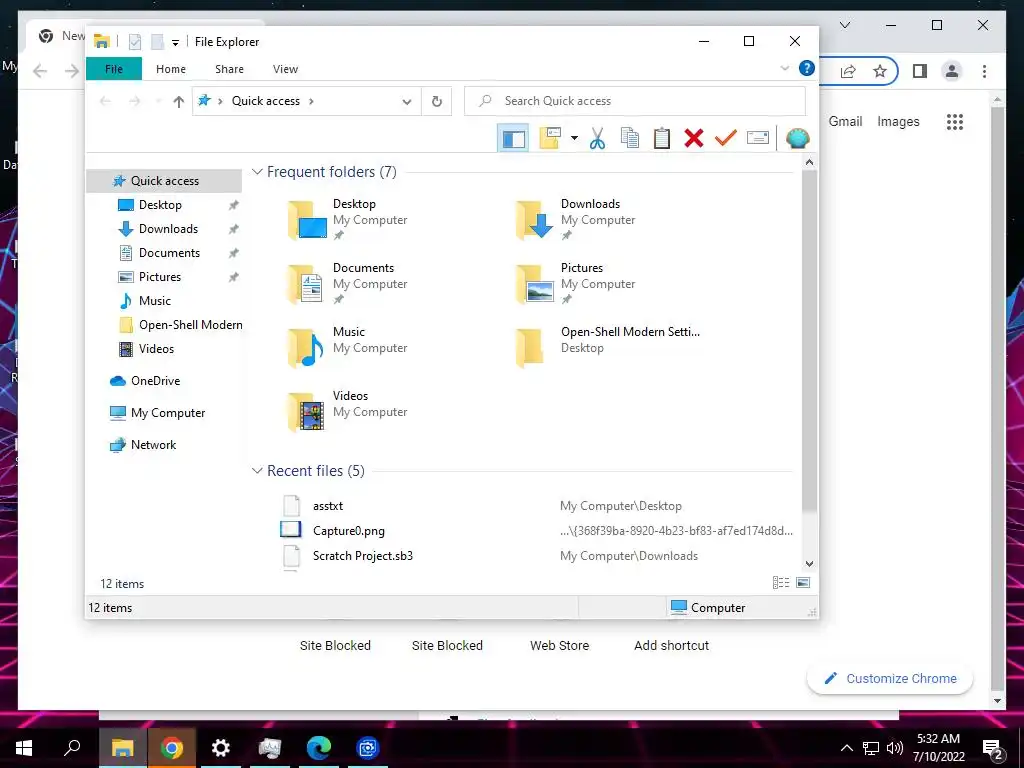Select the Documents frequent folder icon

(307, 284)
